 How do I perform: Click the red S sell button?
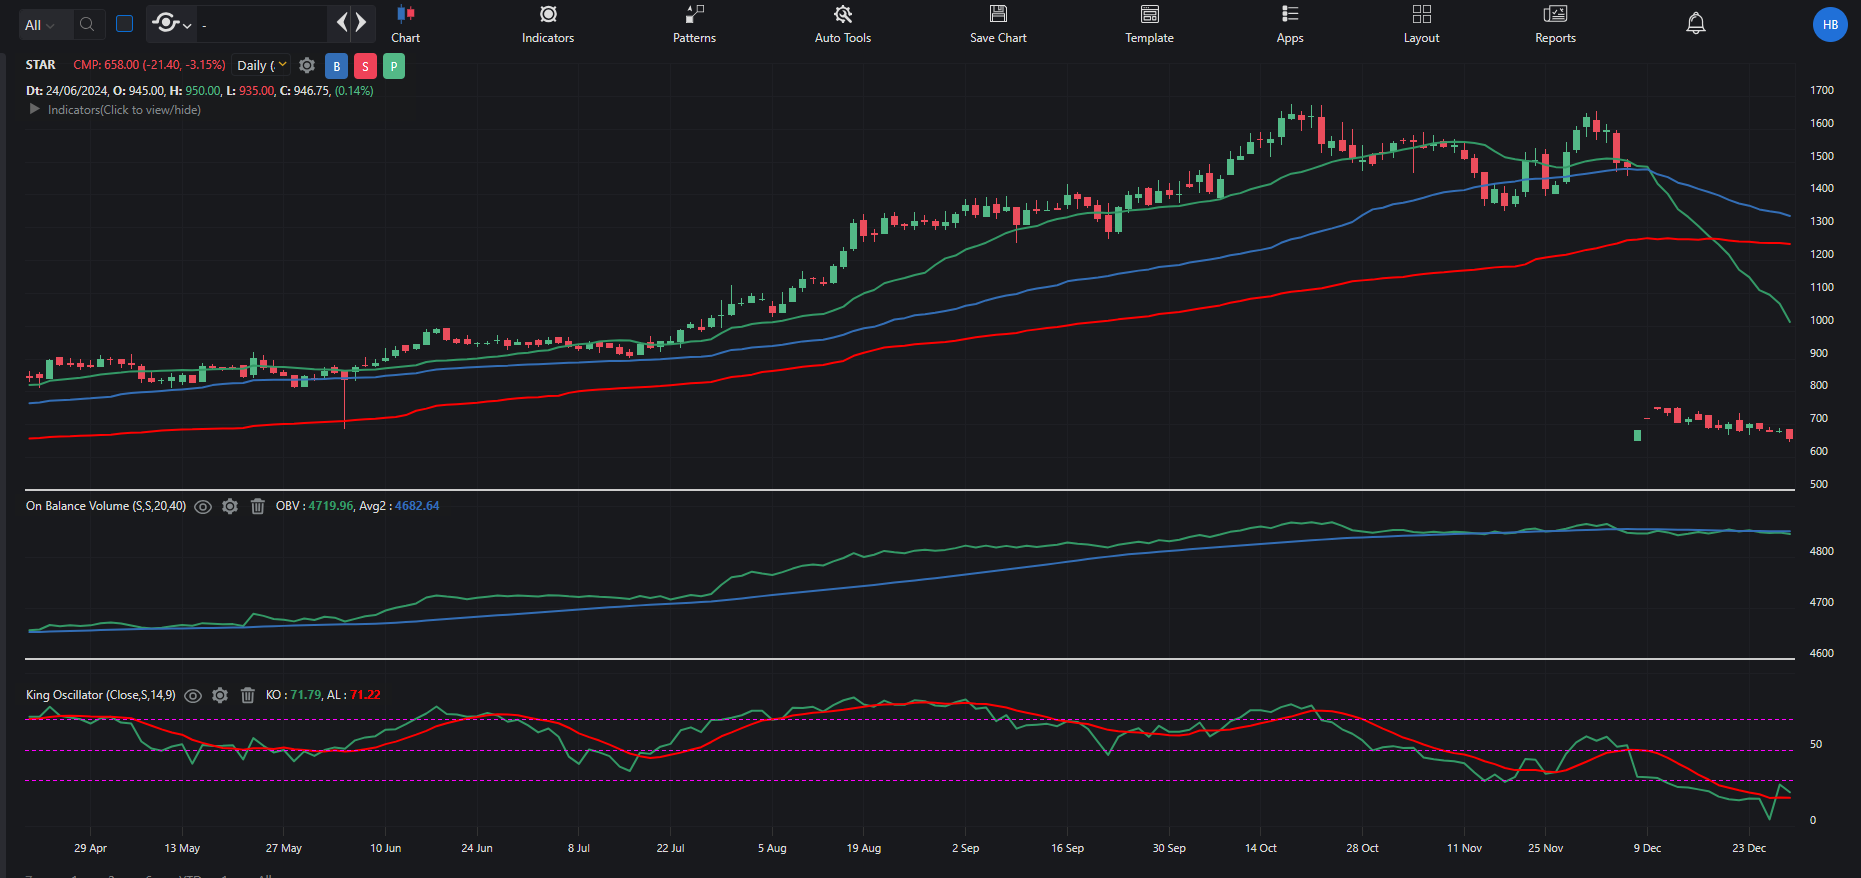pos(365,66)
